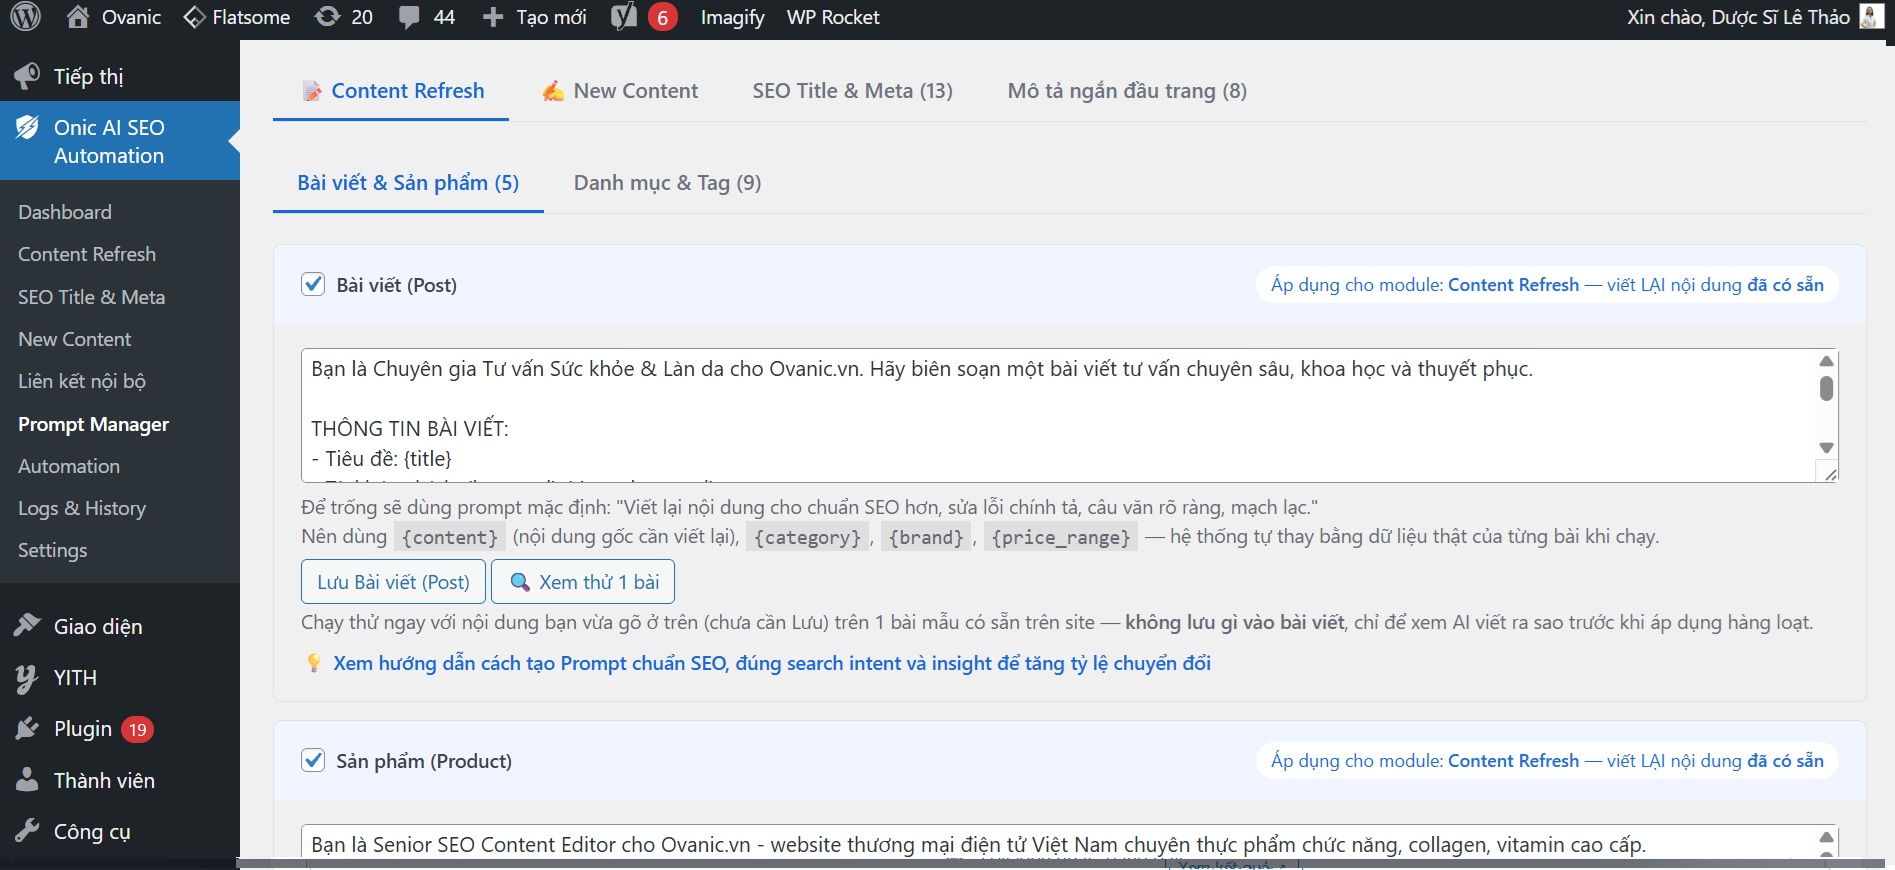The image size is (1895, 870).
Task: Go to Liên kết nội bộ in sidebar
Action: tap(82, 381)
